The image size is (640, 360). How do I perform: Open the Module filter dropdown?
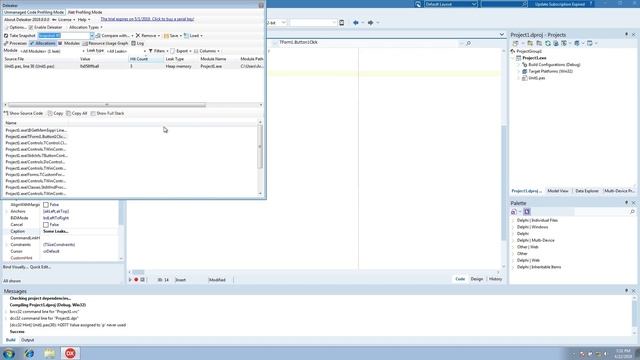tap(83, 51)
